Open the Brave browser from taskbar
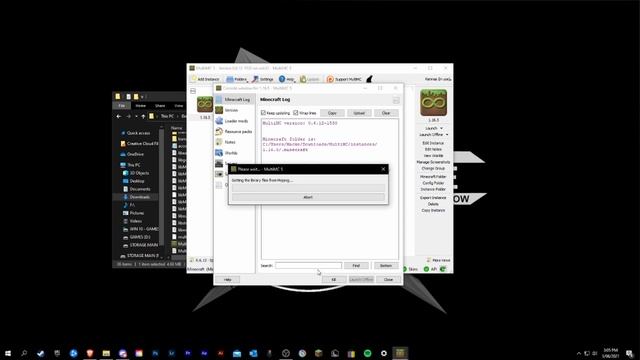The image size is (640, 360). coord(90,353)
